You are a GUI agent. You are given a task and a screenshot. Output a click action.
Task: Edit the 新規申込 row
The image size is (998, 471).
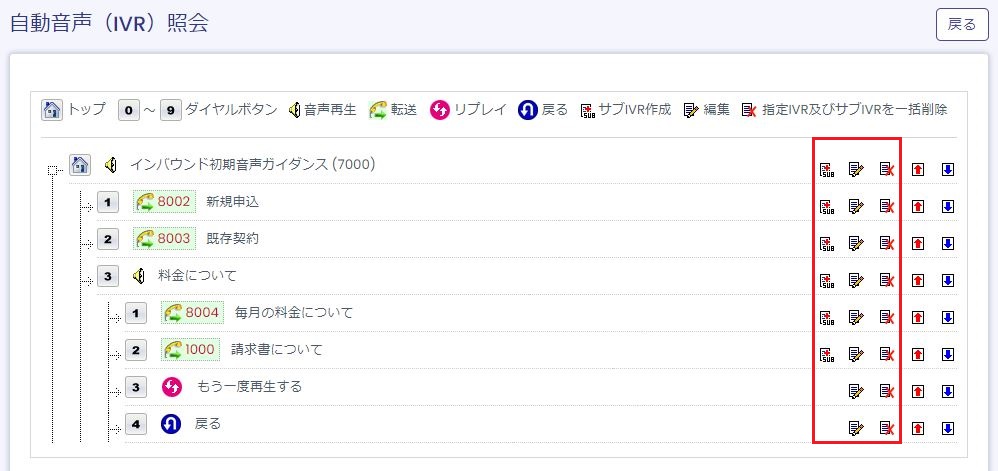[856, 206]
